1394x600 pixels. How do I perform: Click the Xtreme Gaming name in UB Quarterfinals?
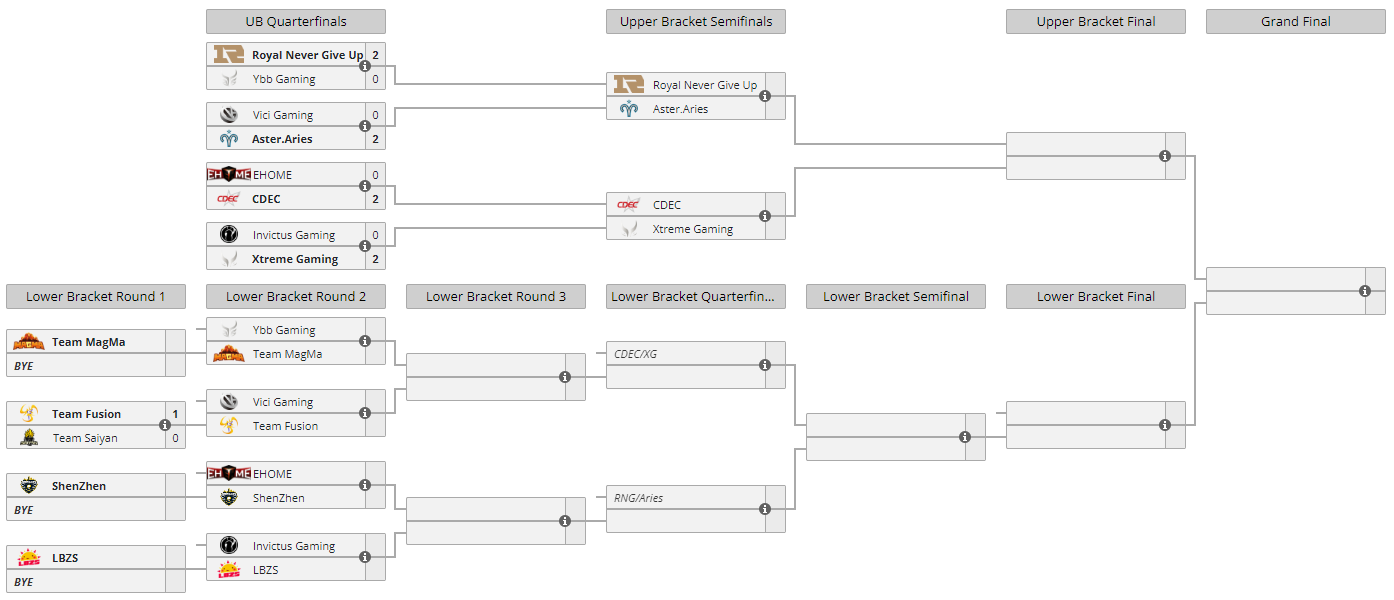[x=295, y=259]
